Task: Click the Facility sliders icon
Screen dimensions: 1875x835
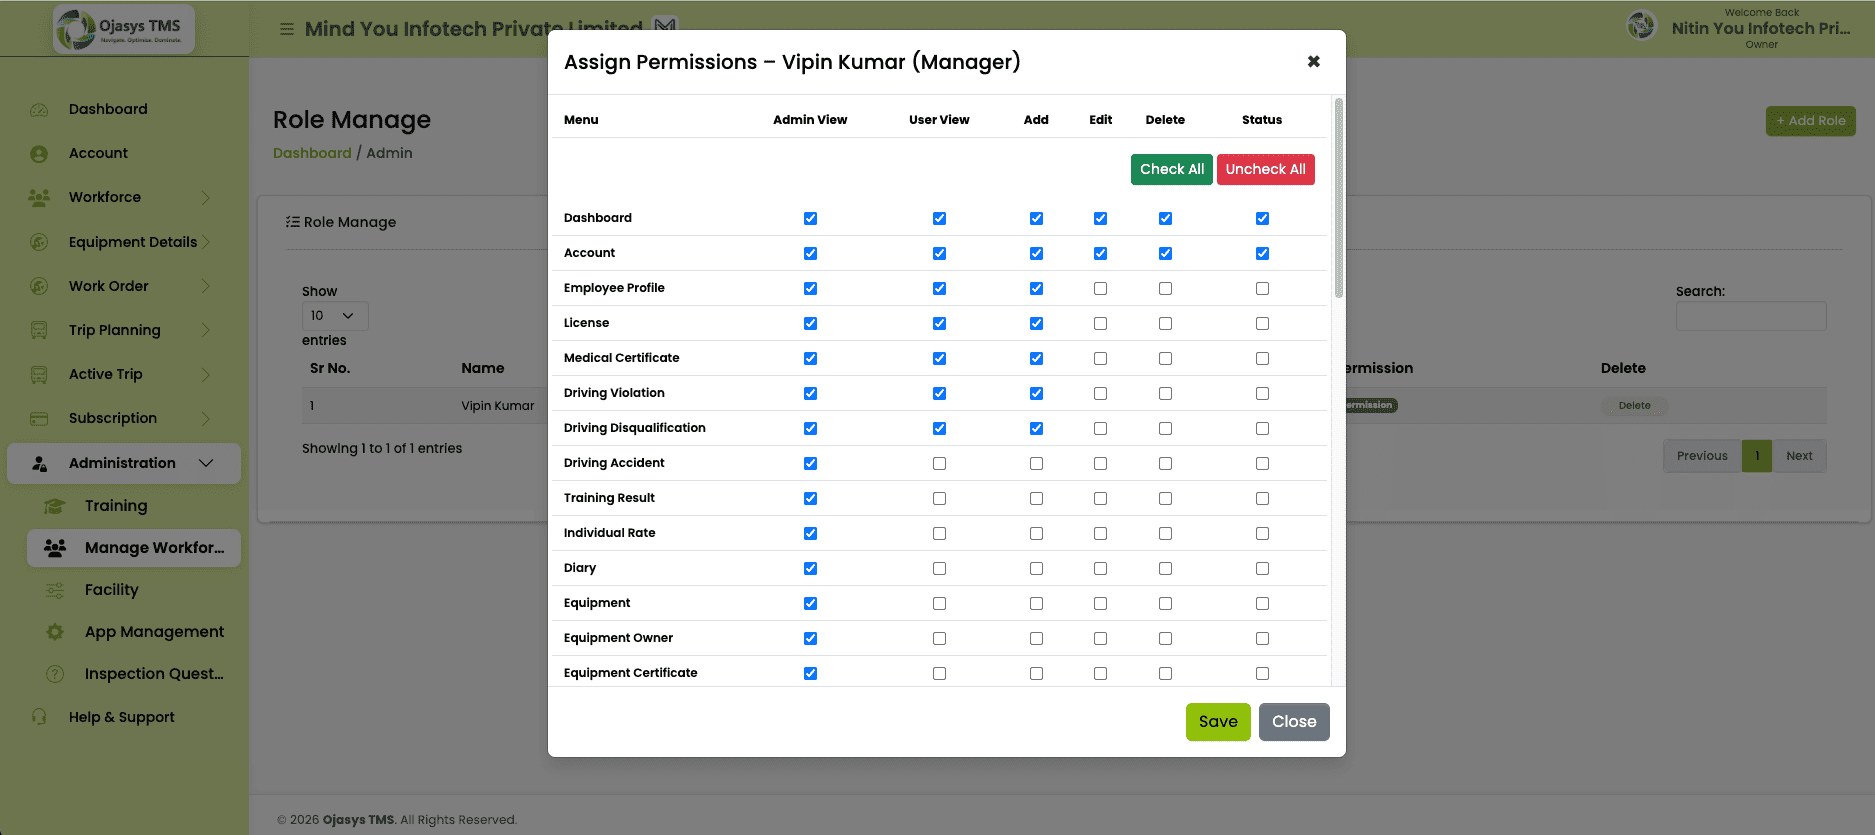Action: (x=55, y=590)
